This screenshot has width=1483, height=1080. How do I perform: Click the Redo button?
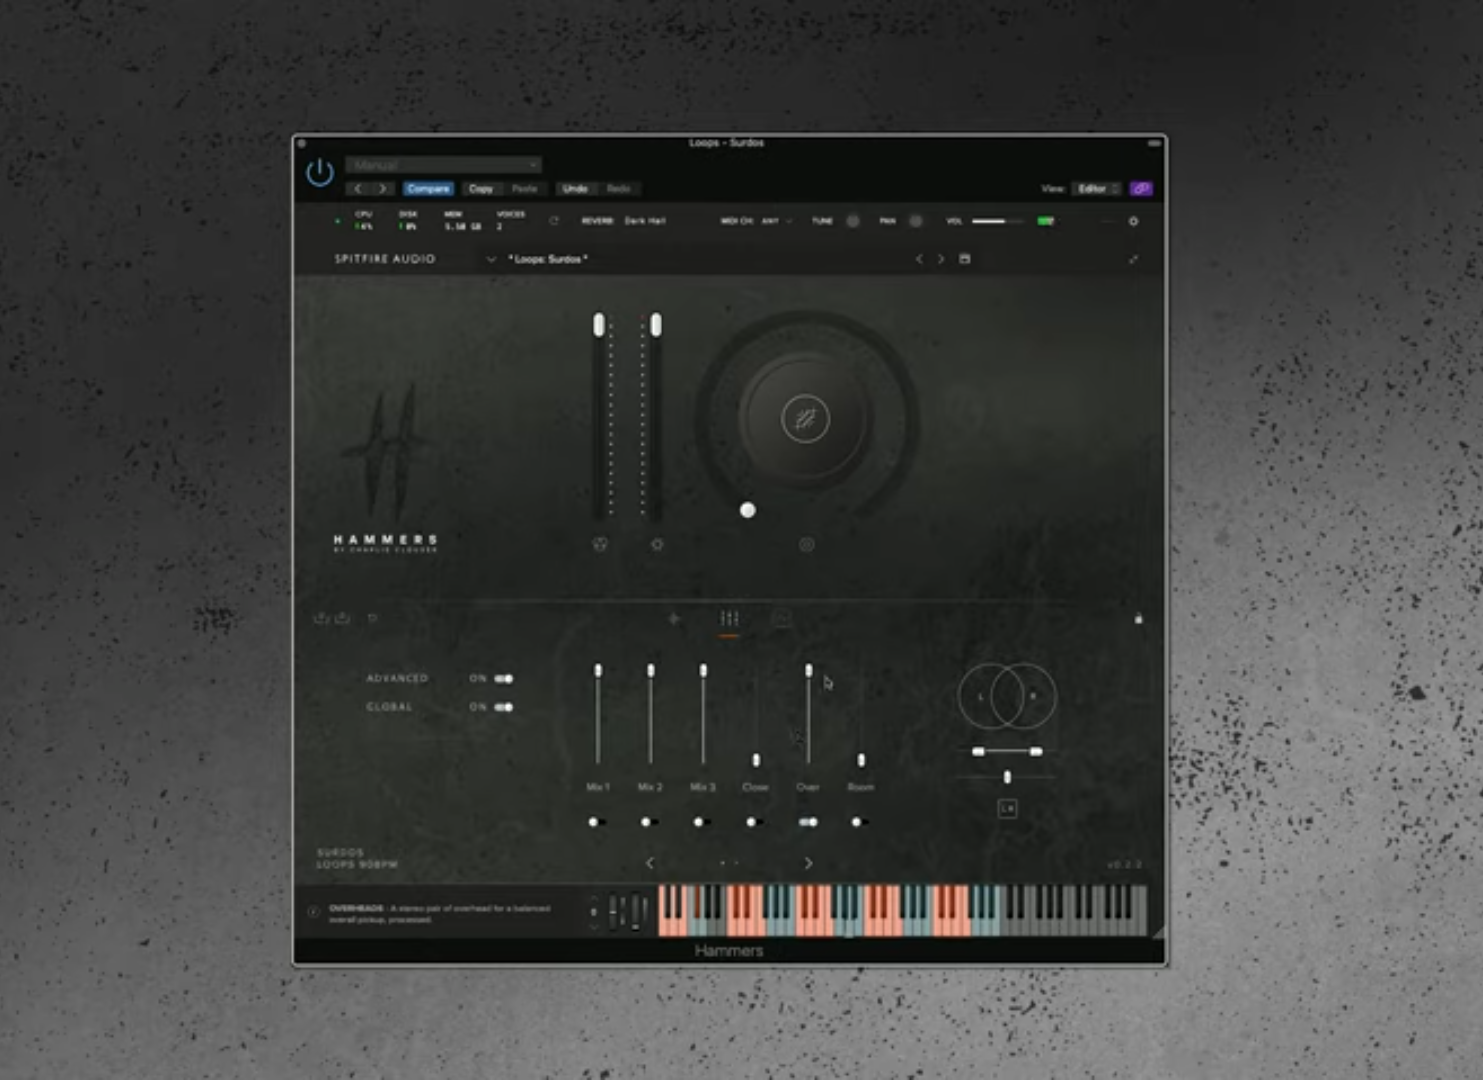tap(619, 188)
